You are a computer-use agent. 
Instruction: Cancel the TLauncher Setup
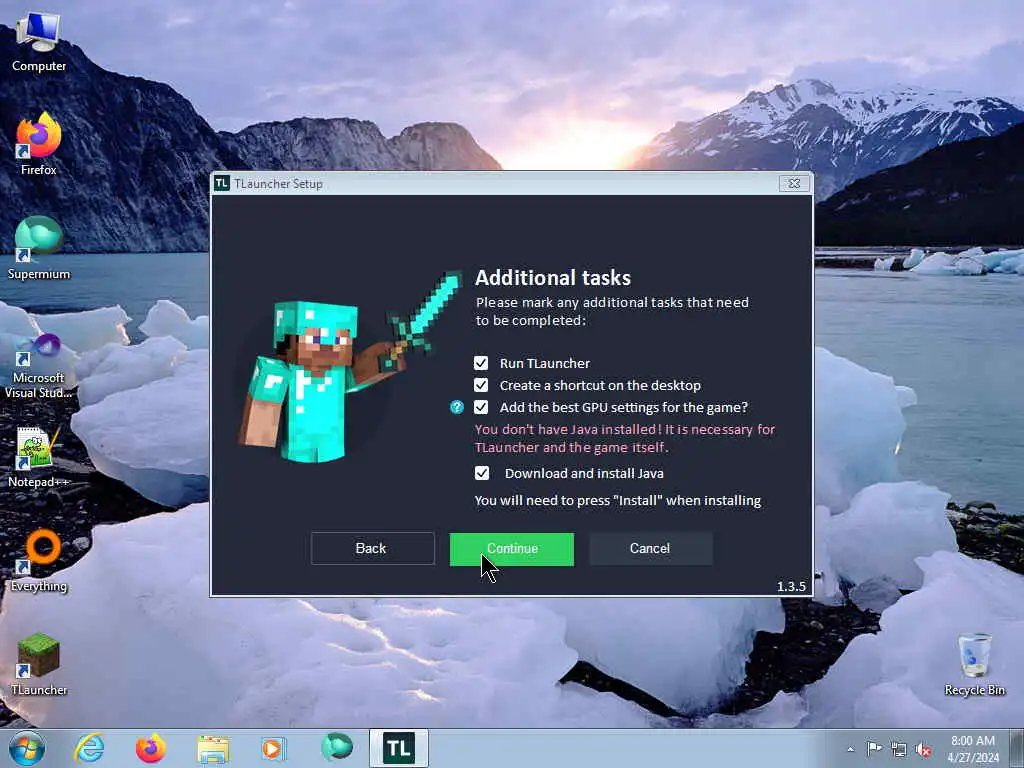click(650, 549)
